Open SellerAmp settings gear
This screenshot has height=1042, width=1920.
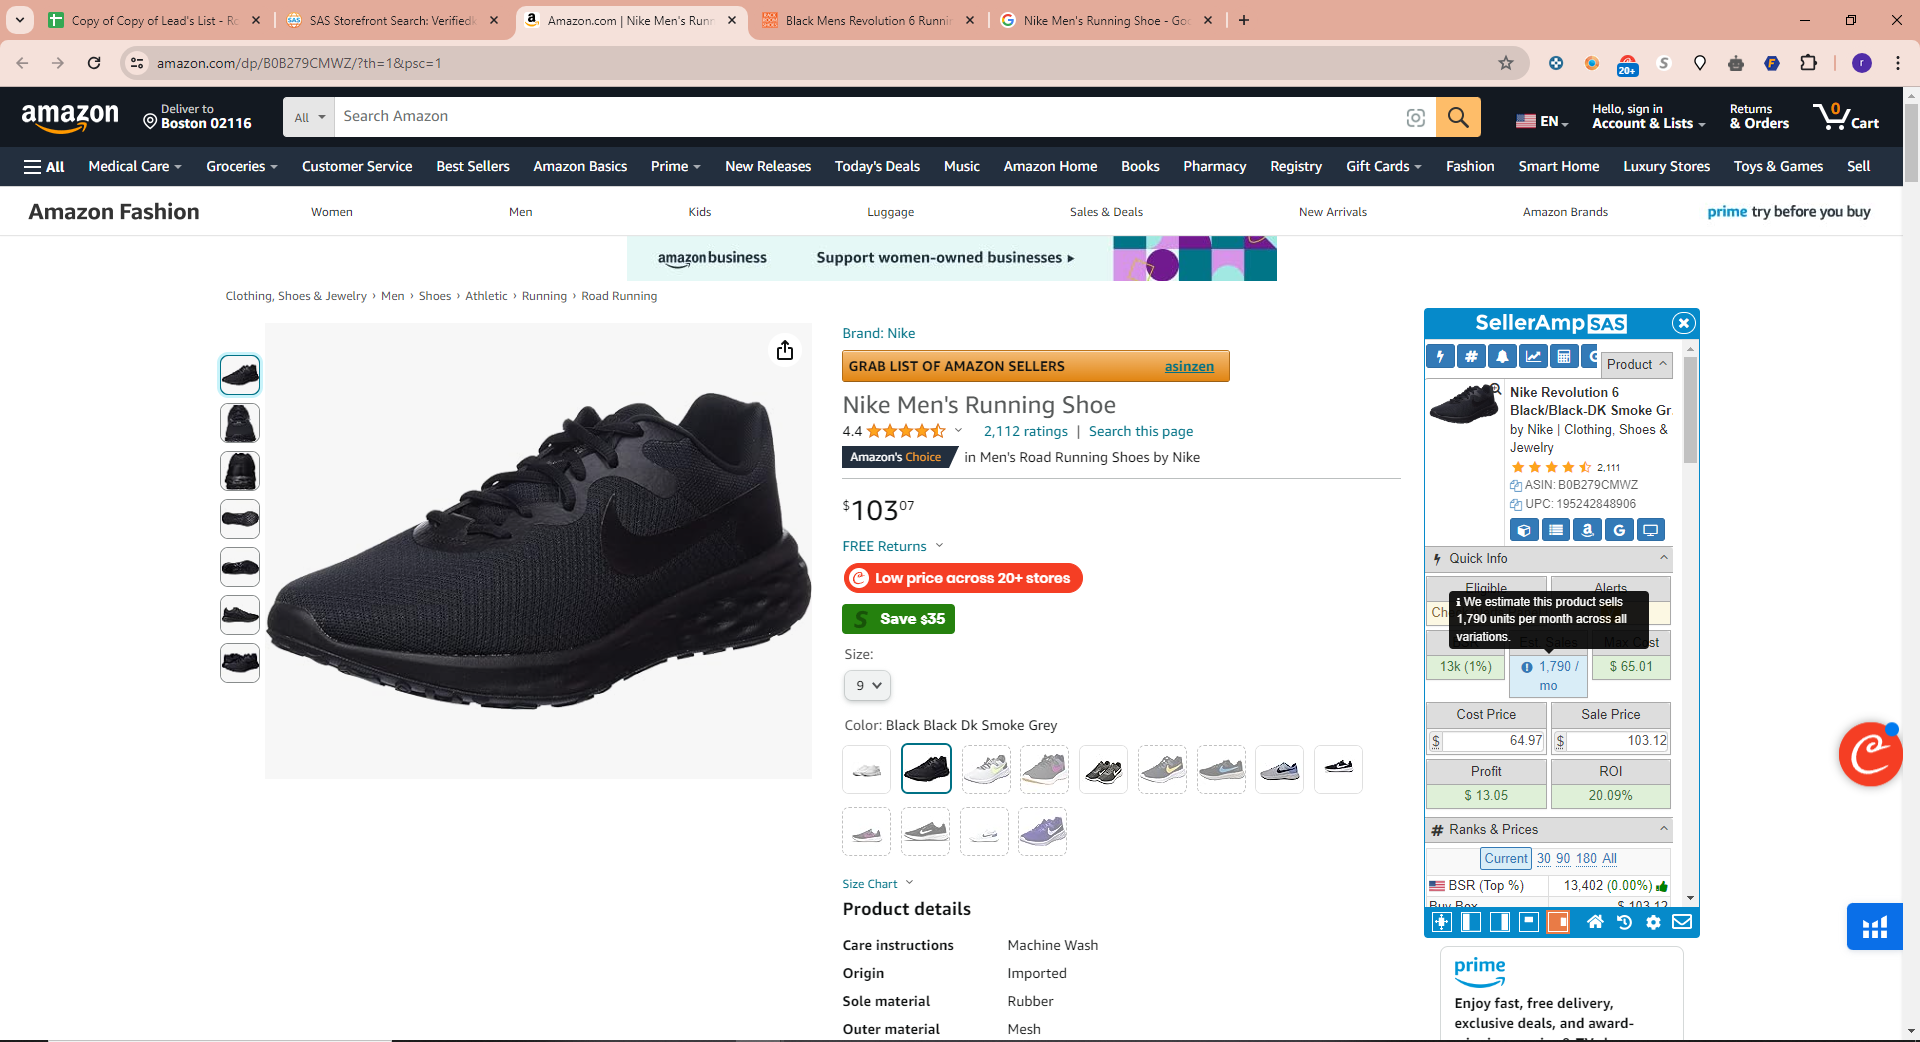tap(1653, 922)
